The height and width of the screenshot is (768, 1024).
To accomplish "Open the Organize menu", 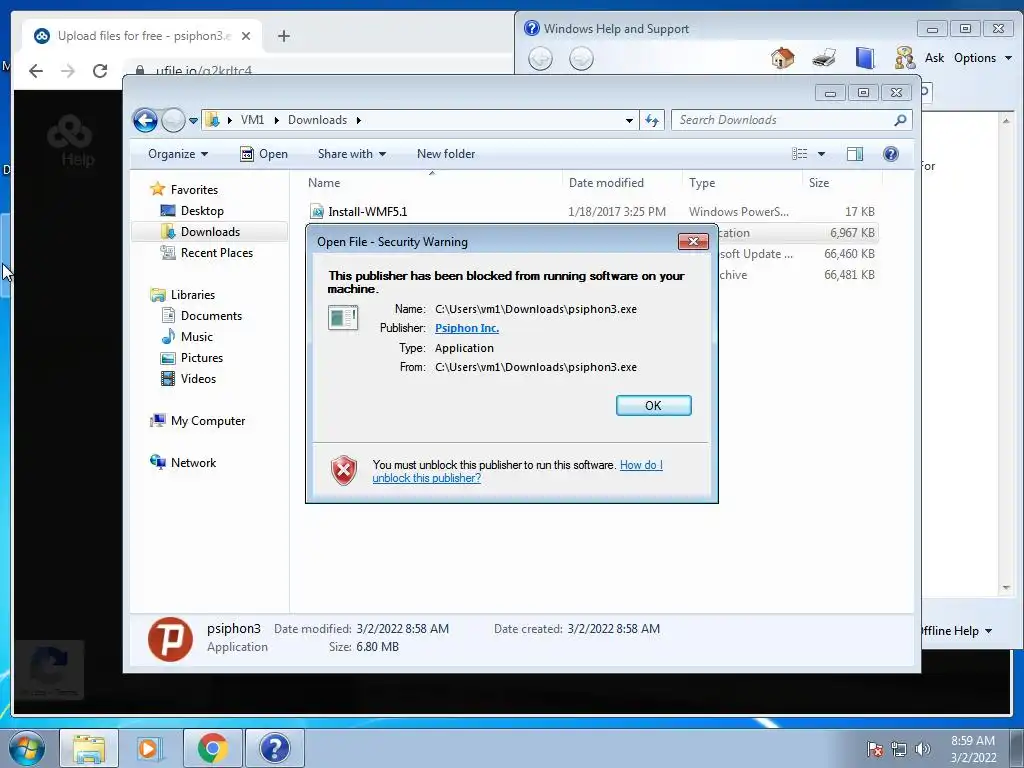I will pyautogui.click(x=178, y=154).
